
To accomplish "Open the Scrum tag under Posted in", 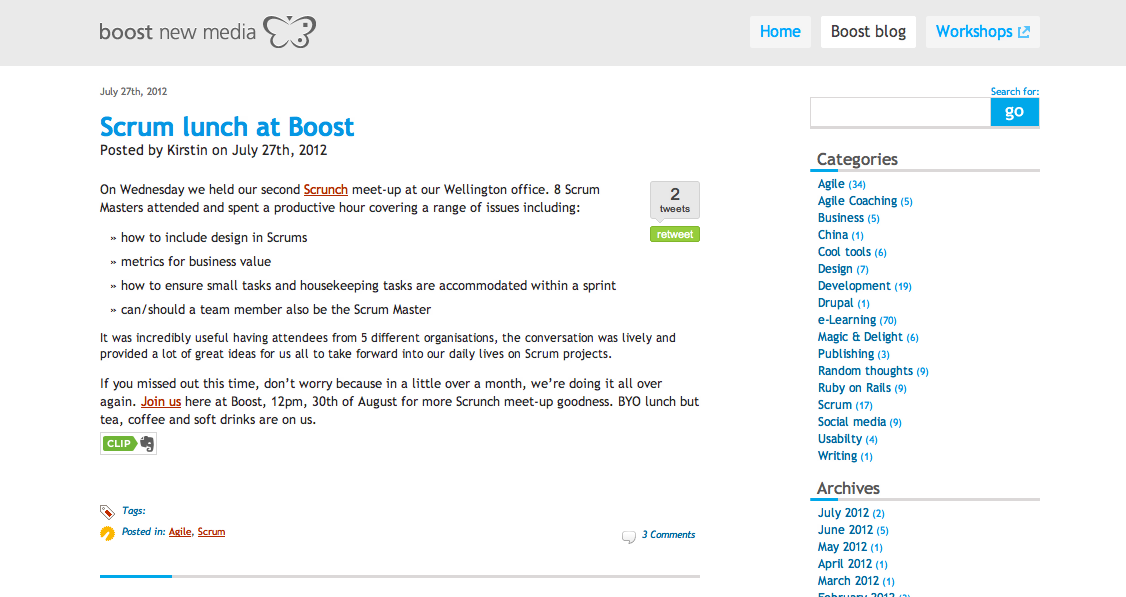I will pos(211,532).
